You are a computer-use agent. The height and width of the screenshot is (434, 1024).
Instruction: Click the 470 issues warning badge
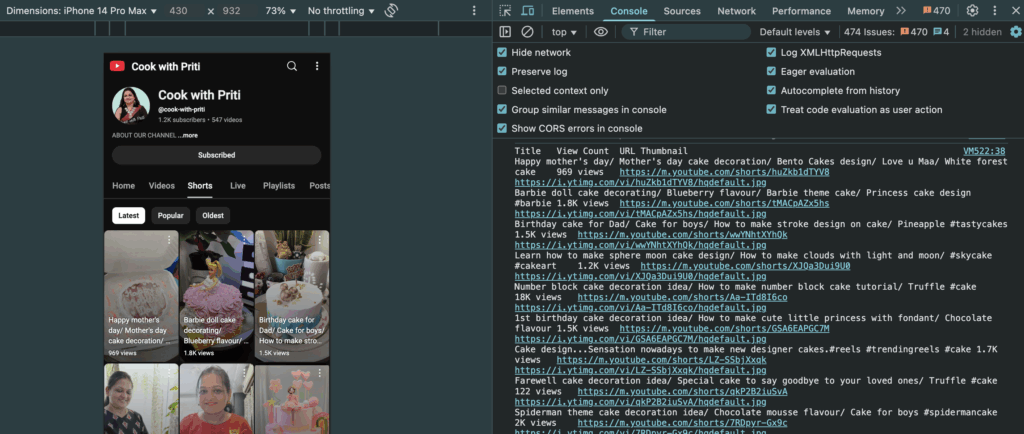coord(914,31)
